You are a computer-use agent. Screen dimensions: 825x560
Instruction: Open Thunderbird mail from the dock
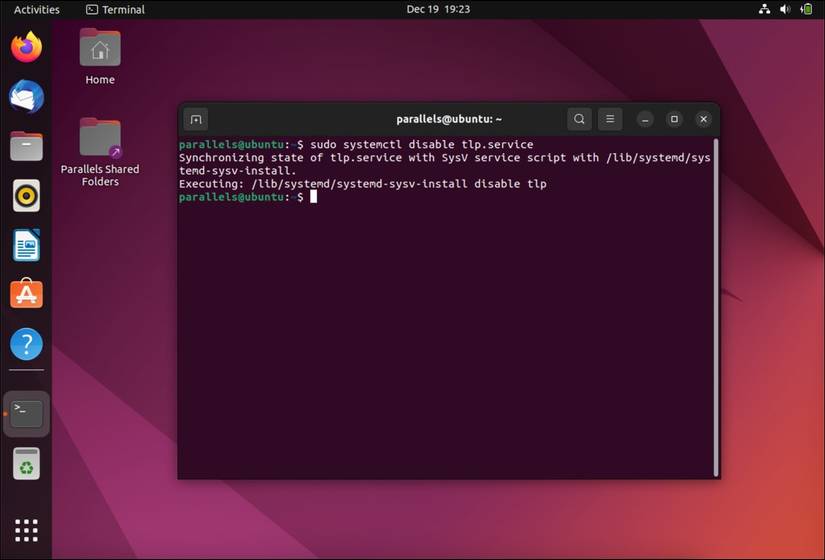[26, 96]
